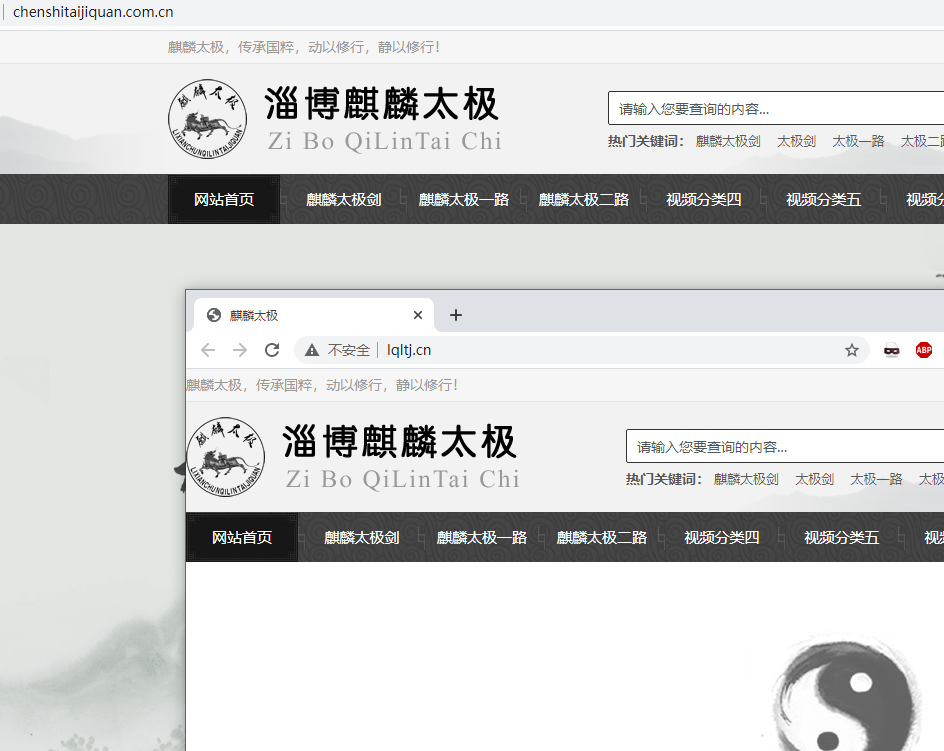The width and height of the screenshot is (944, 751).
Task: Click the 太极剑 hot keyword on the lqltj.cn page
Action: (x=814, y=479)
